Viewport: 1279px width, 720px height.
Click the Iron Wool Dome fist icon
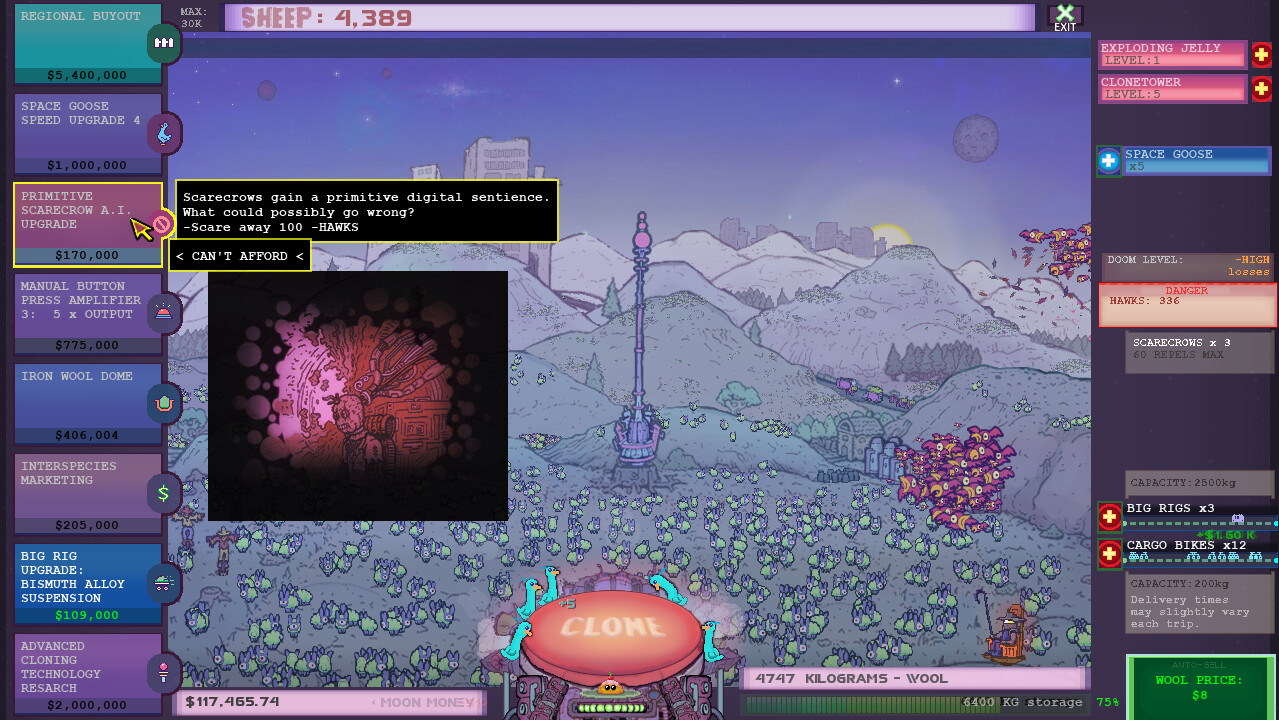[x=163, y=402]
